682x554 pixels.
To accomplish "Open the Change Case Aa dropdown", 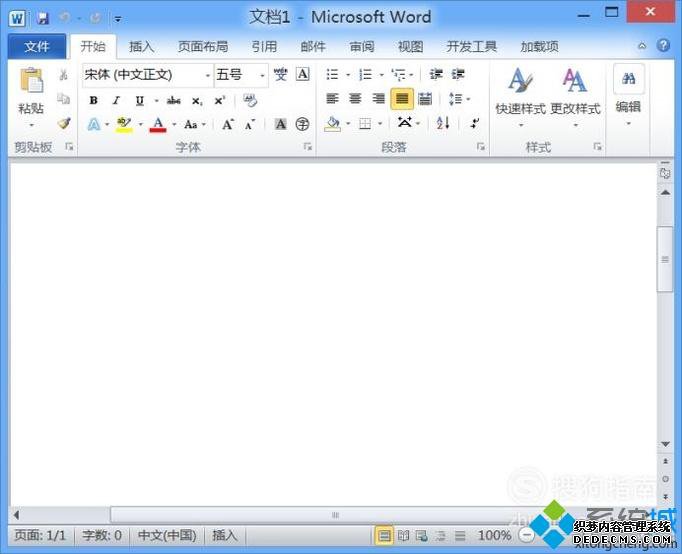I will pos(194,125).
